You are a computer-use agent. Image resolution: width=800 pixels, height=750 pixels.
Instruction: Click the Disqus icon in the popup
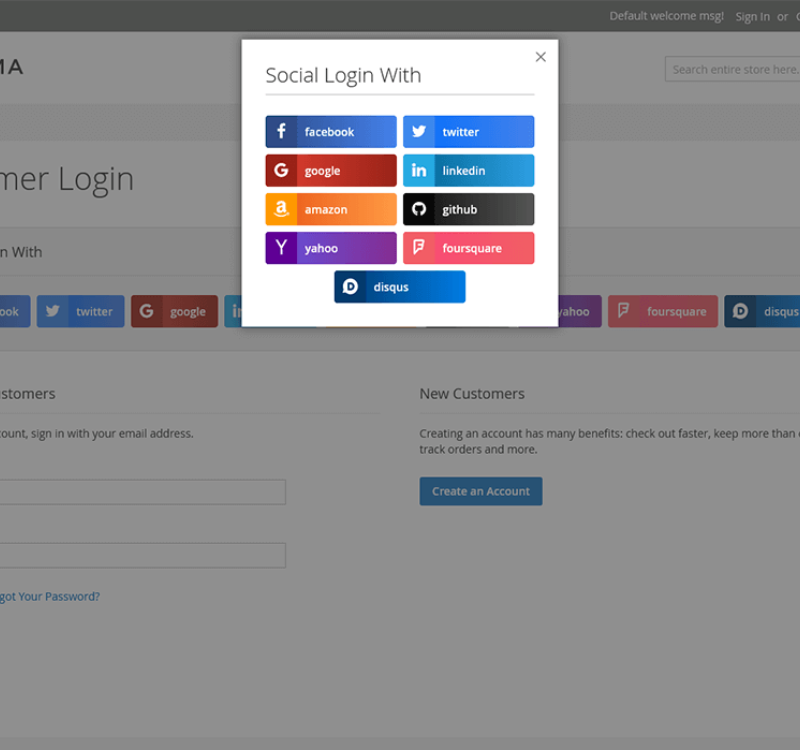point(350,287)
